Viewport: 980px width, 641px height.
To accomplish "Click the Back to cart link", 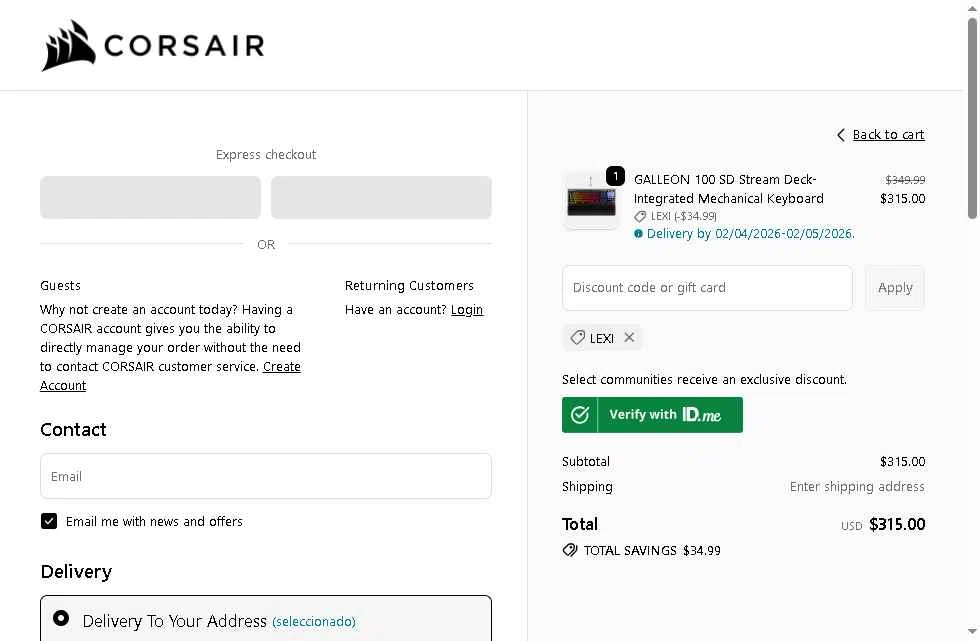I will [x=888, y=135].
